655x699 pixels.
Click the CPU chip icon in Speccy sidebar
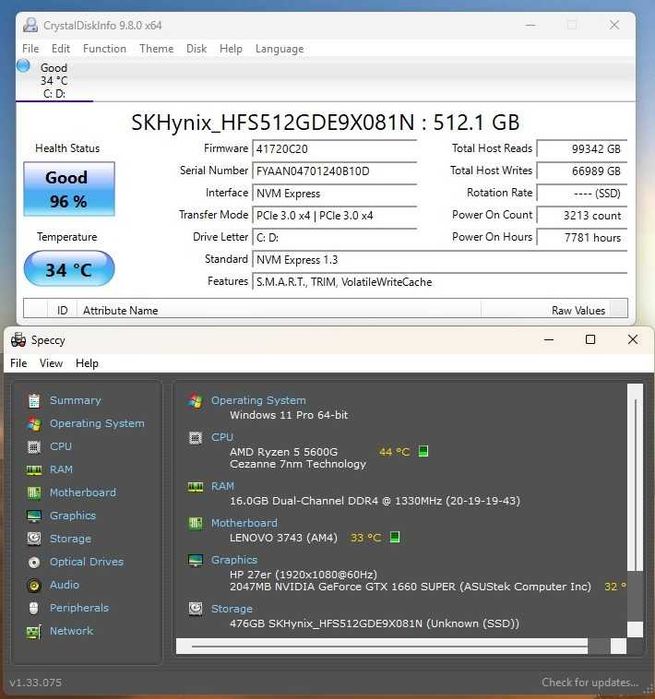[34, 447]
